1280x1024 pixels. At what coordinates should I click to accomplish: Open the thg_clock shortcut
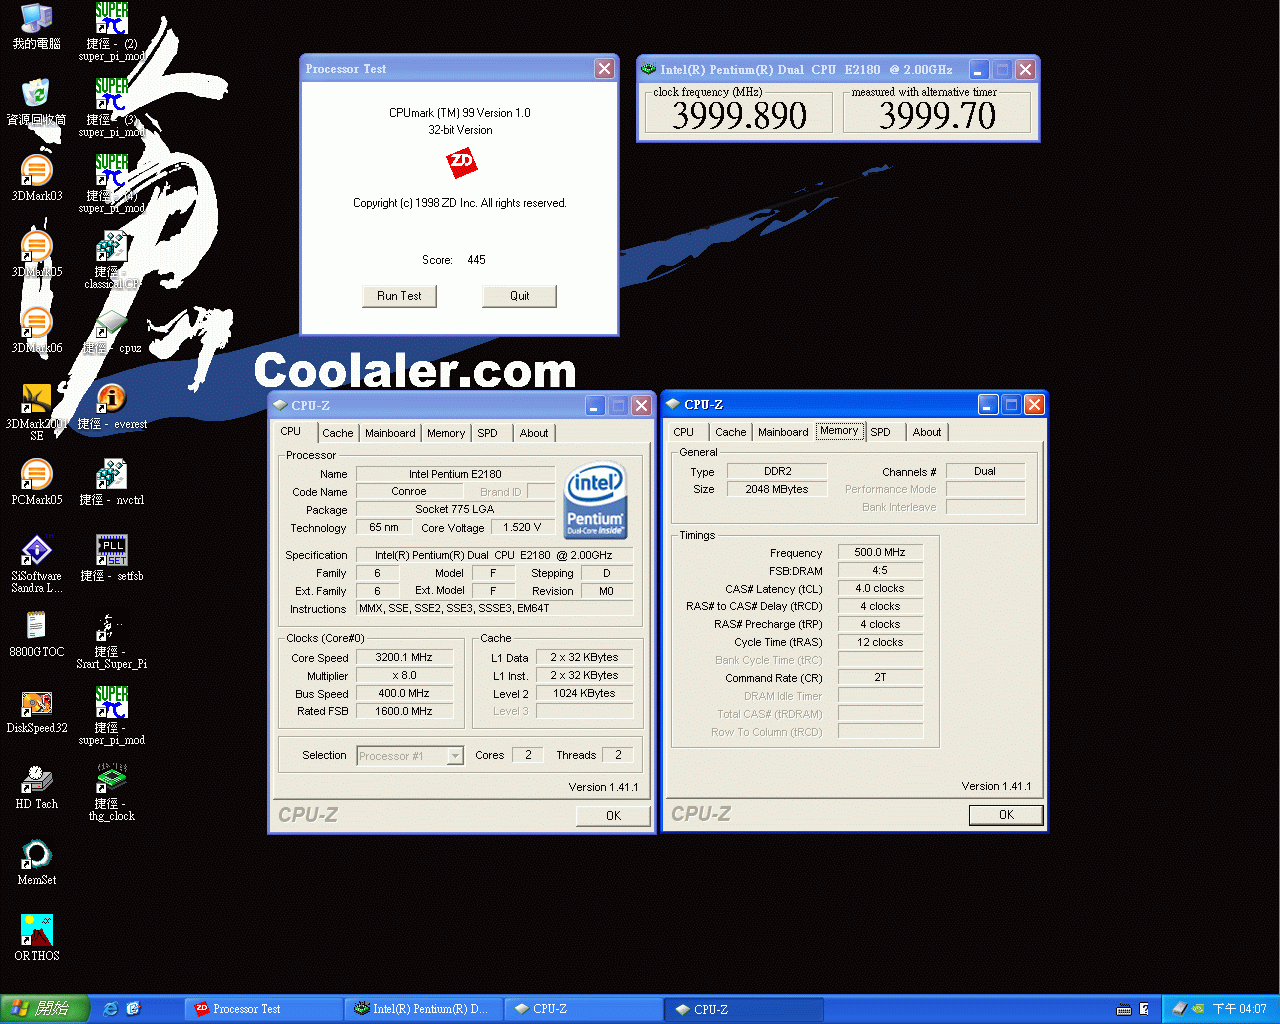click(112, 793)
